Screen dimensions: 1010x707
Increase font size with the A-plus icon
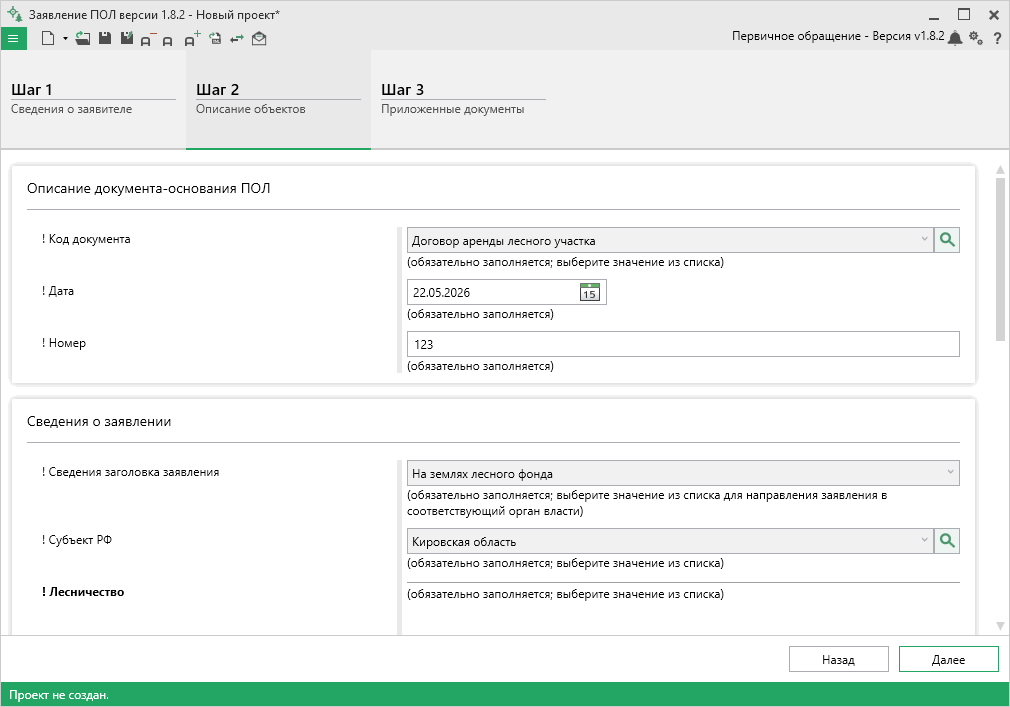point(192,39)
